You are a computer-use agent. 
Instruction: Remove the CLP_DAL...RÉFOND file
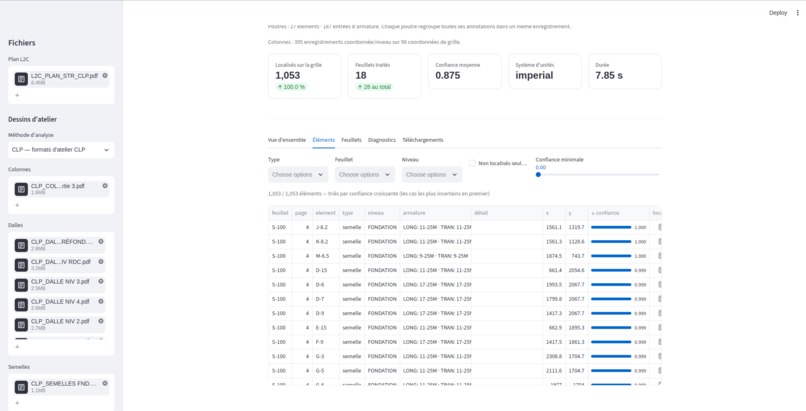101,241
